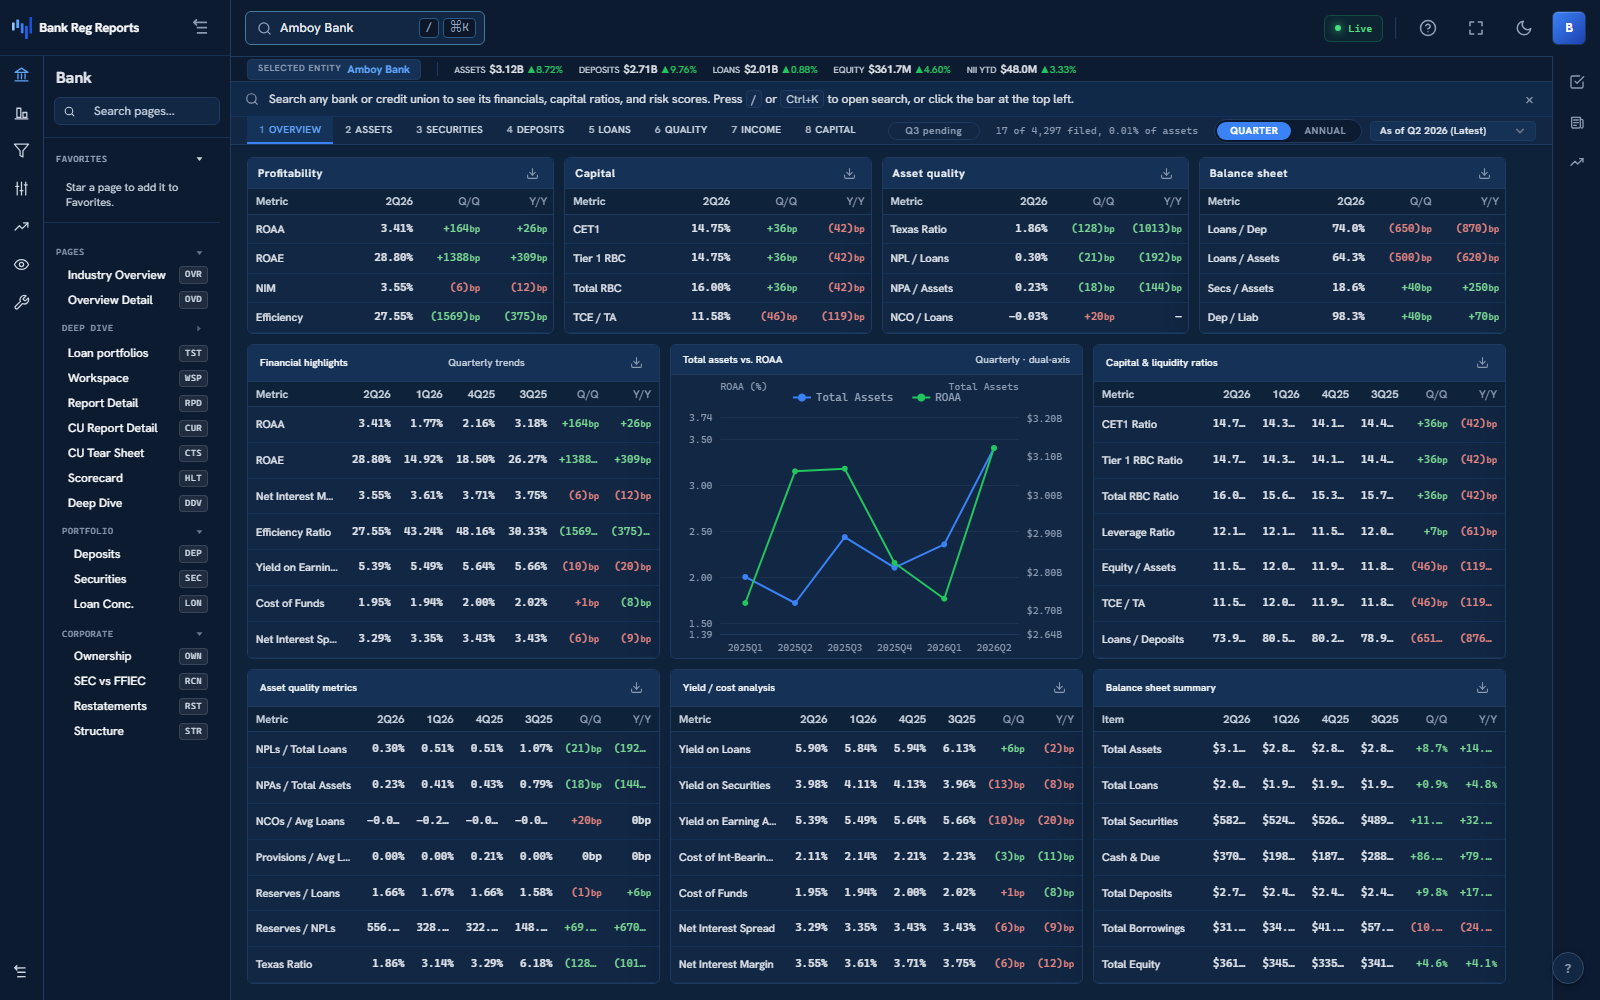Toggle the Live status indicator
Screen dimensions: 1600x1000
click(x=1353, y=28)
